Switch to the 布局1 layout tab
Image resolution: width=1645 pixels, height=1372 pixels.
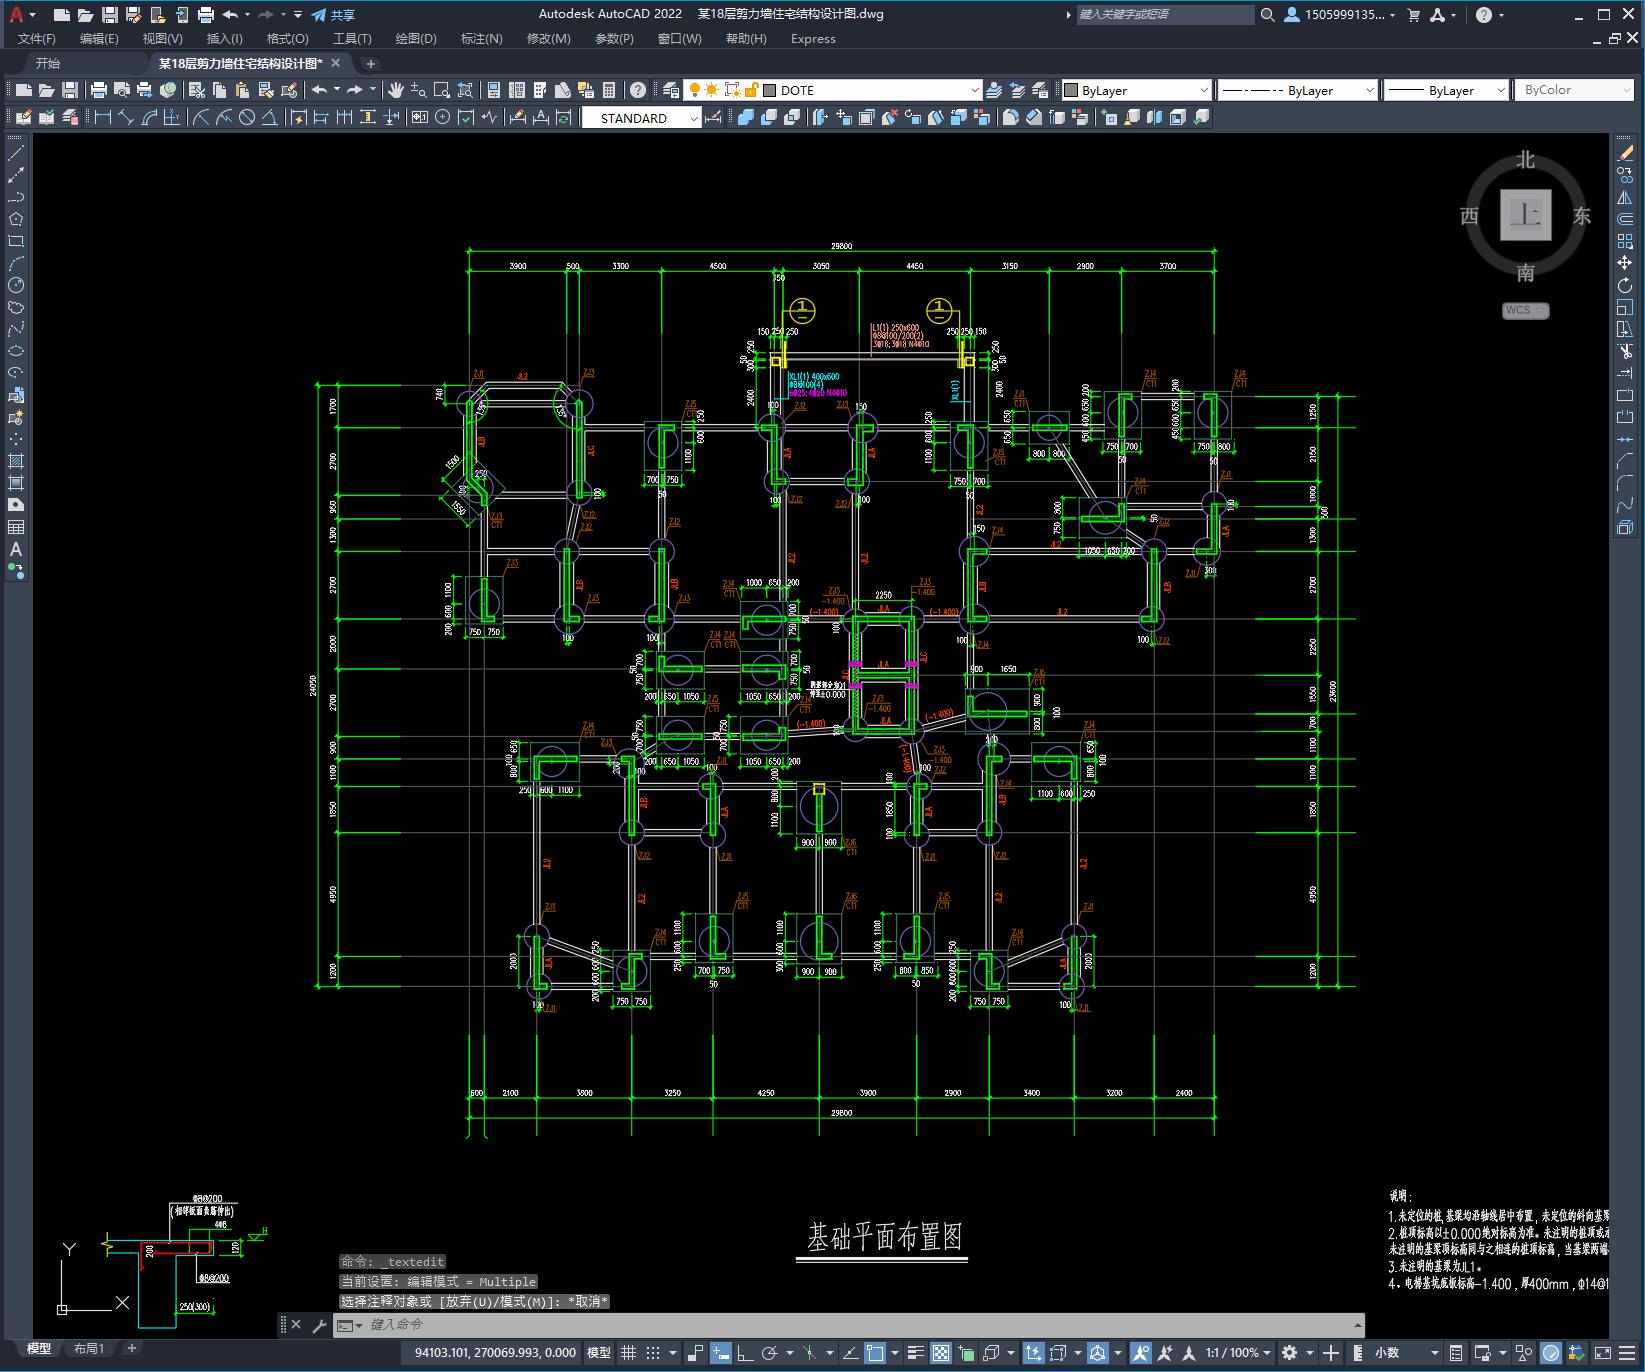click(x=89, y=1349)
